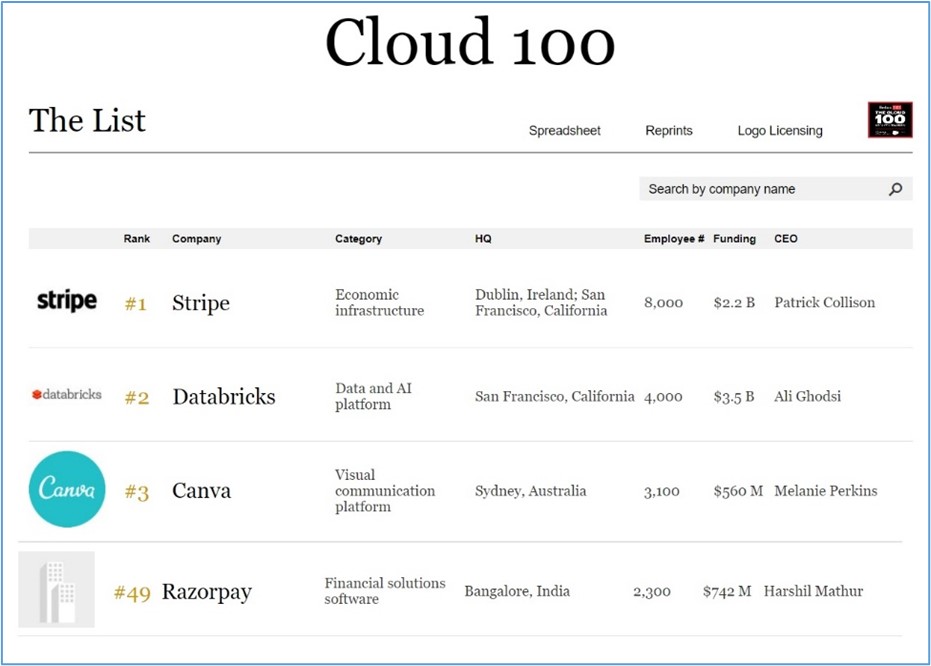Click the 8,000 employee count
Viewport: 931px width, 666px height.
[x=663, y=303]
